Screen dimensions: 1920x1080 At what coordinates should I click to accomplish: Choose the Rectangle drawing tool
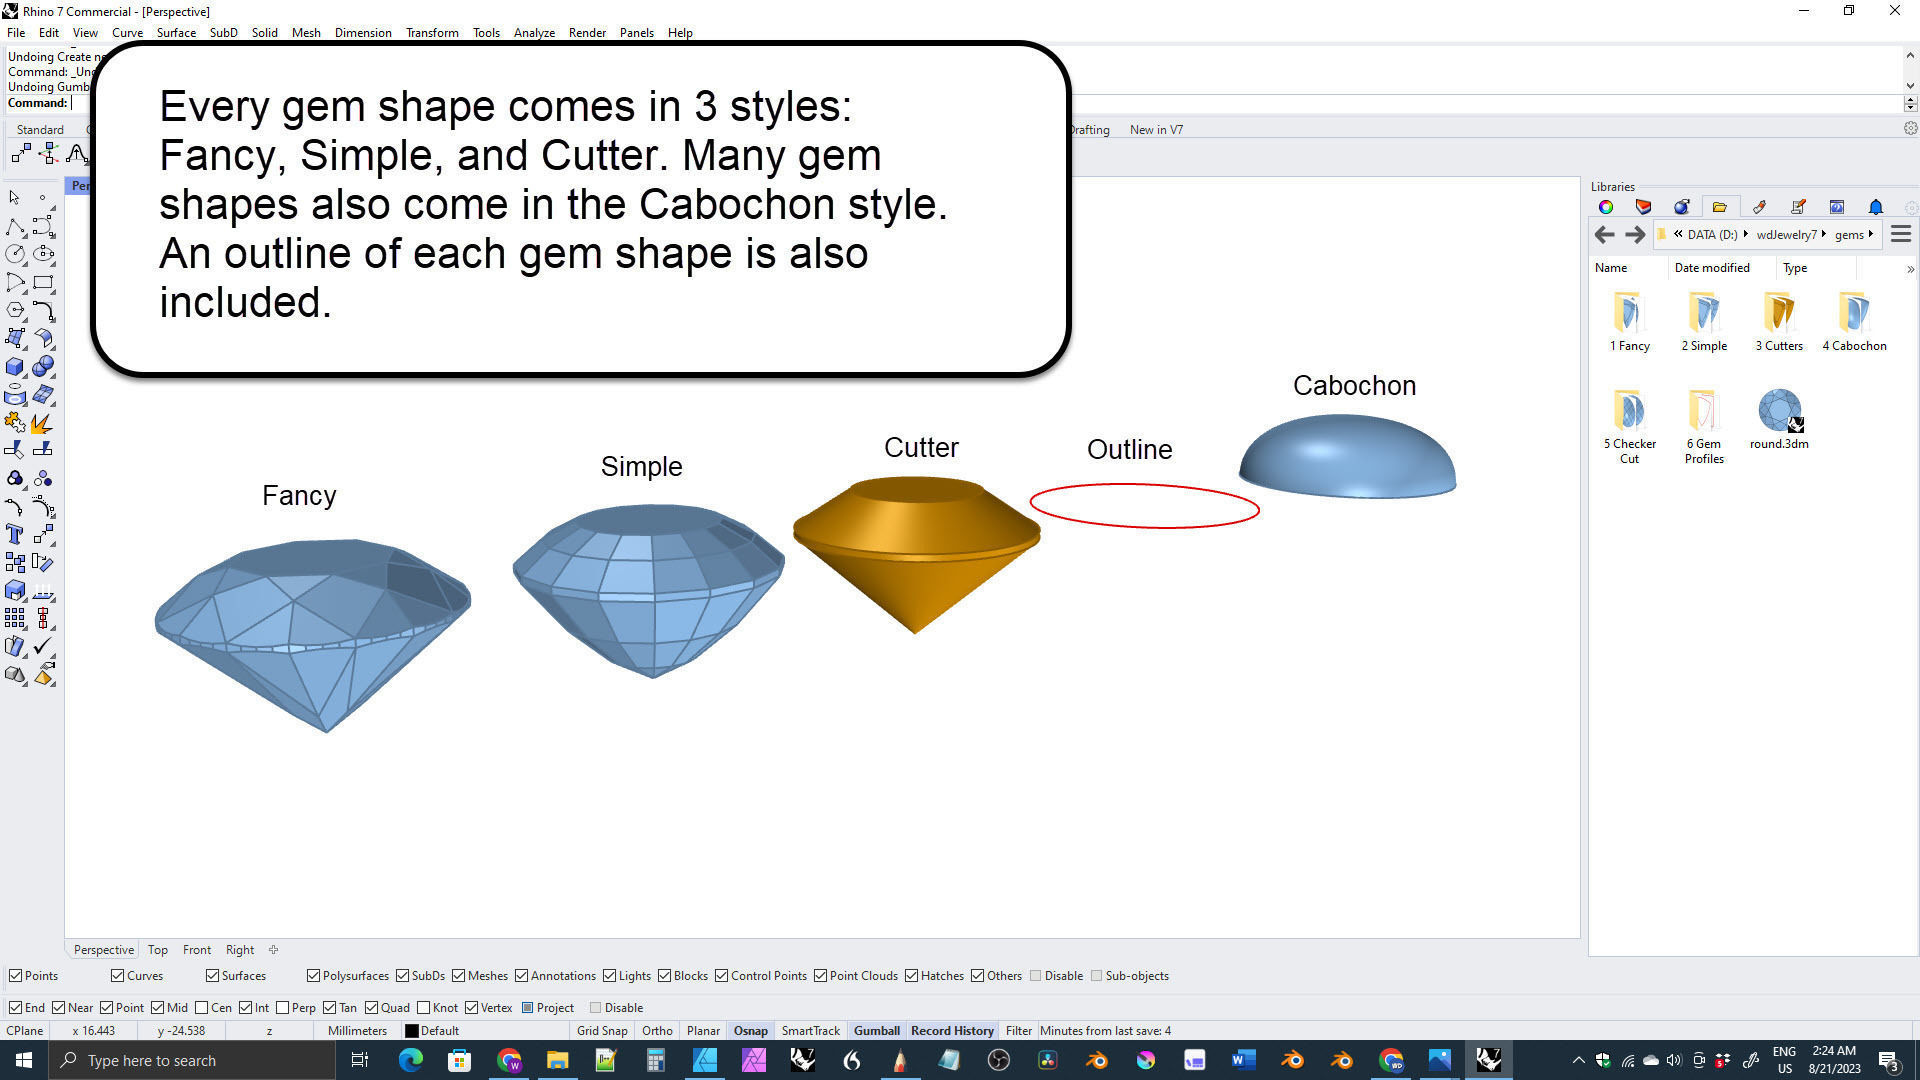coord(43,283)
